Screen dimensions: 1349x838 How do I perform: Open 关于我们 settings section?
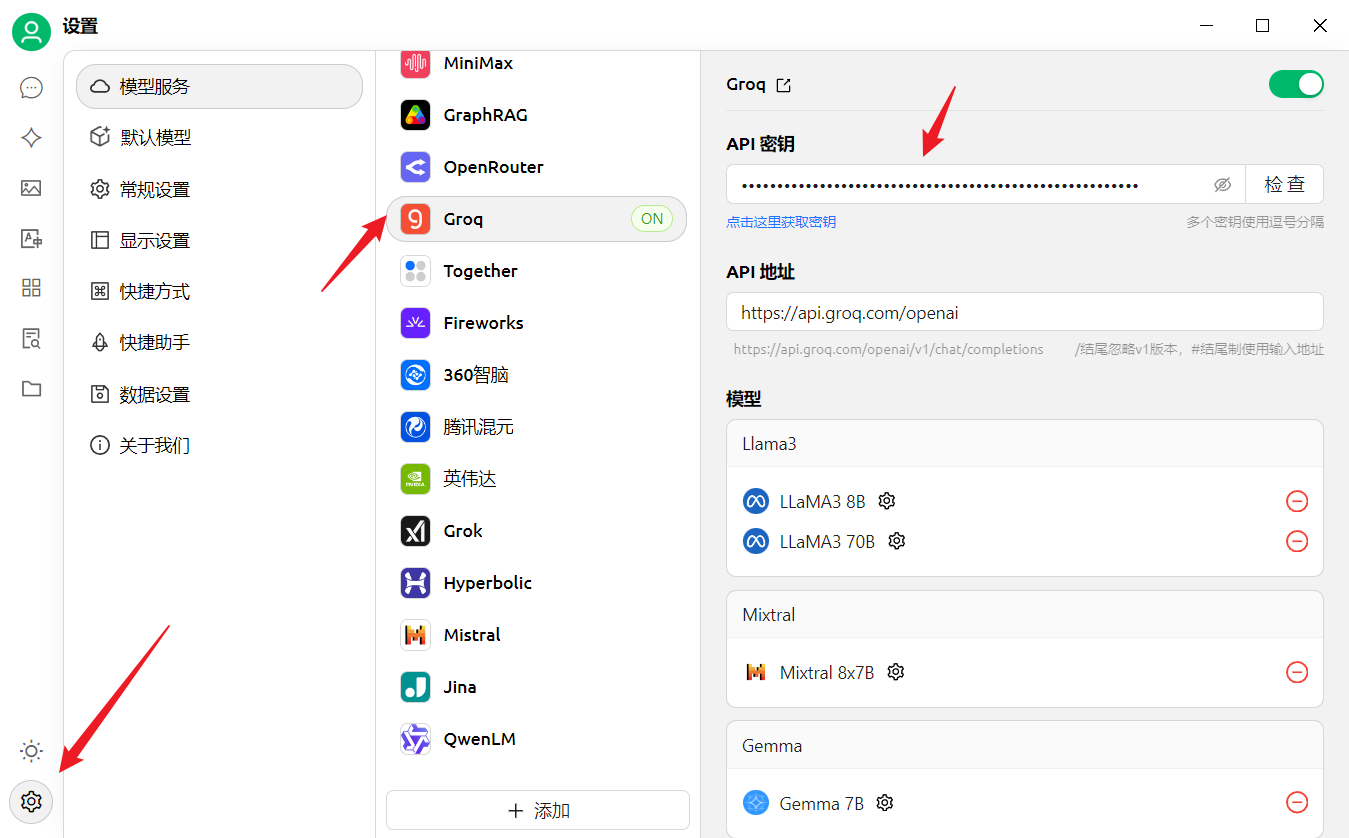219,446
